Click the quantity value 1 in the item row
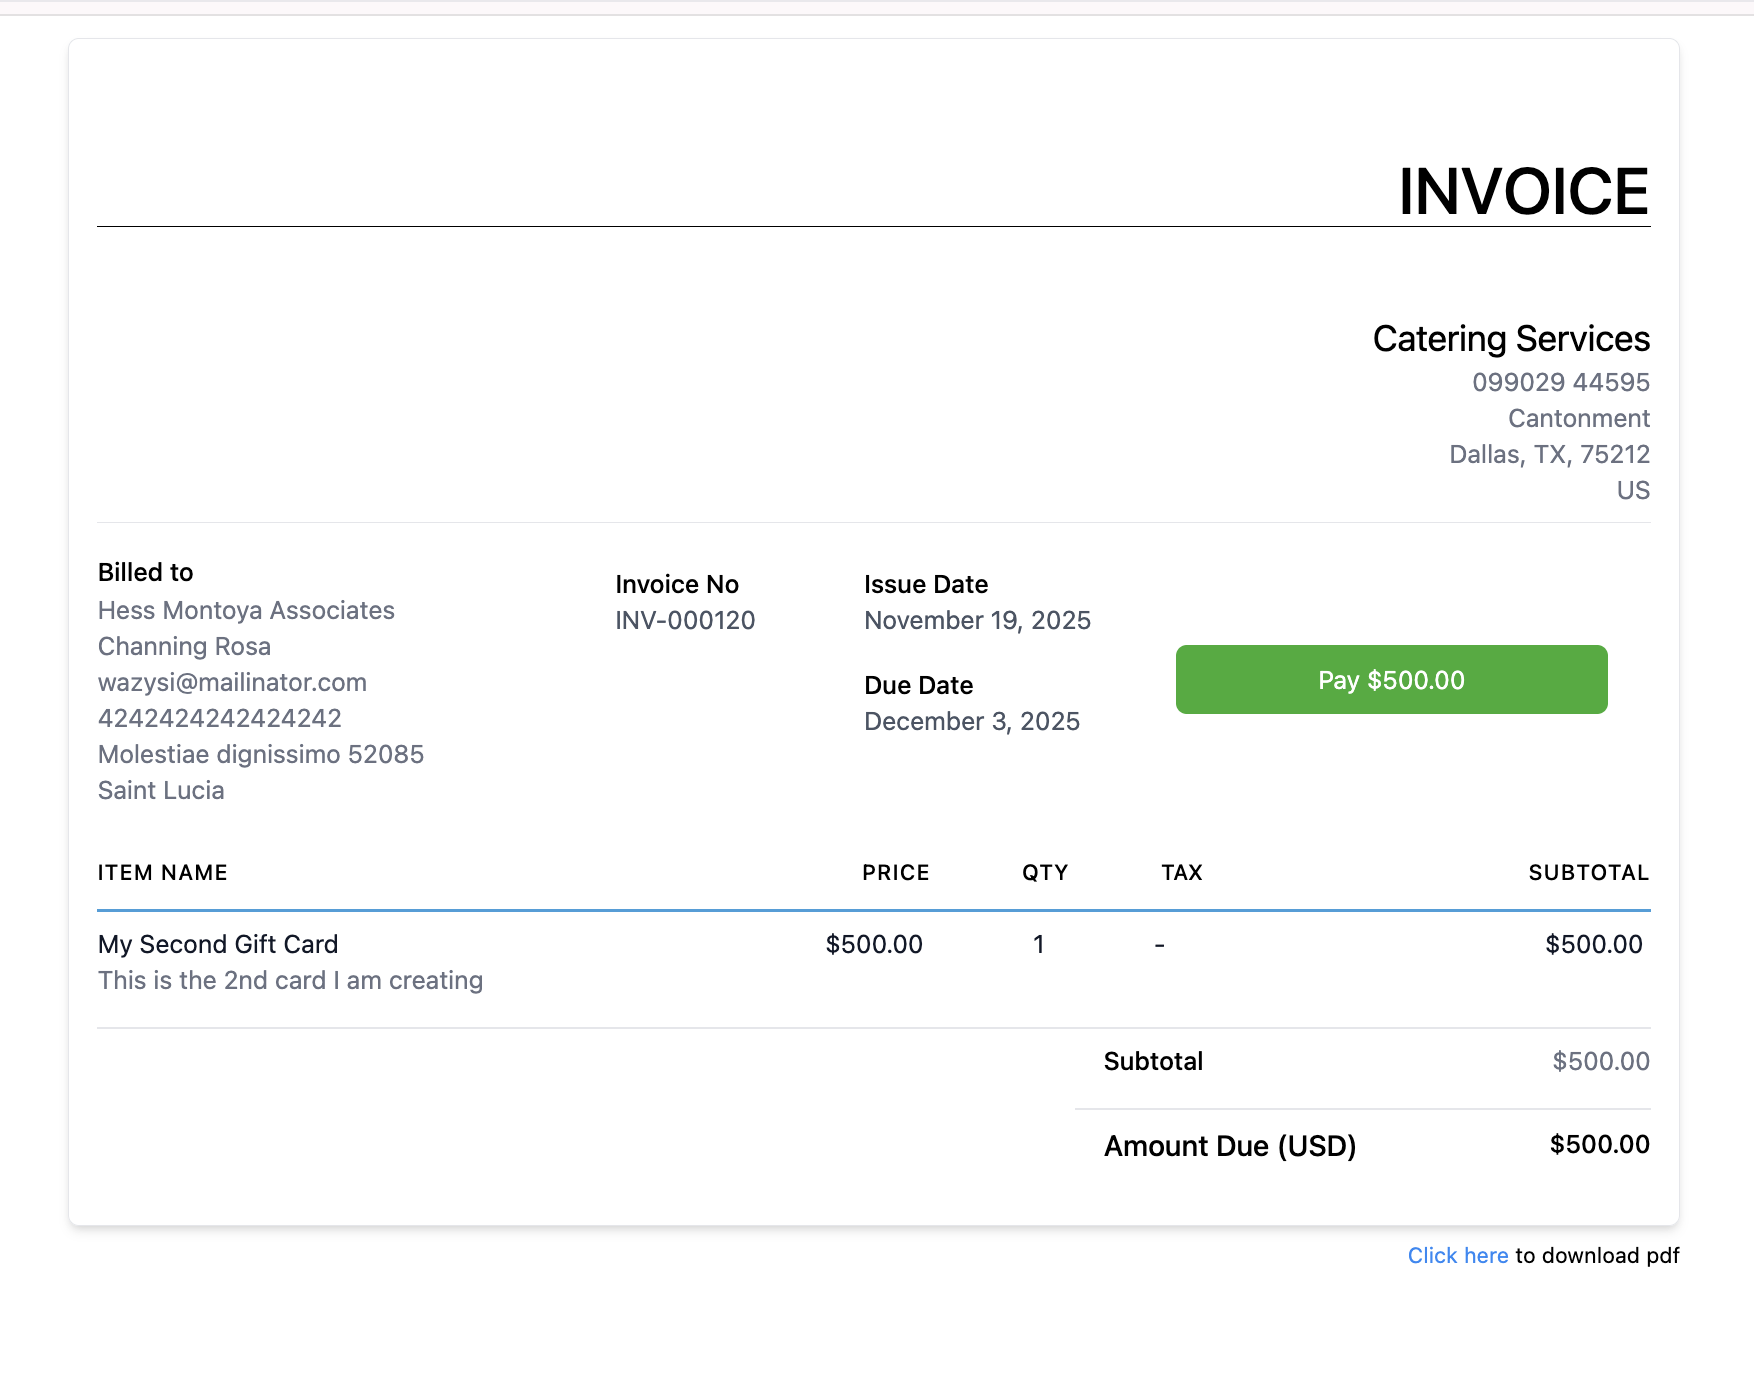Image resolution: width=1754 pixels, height=1398 pixels. tap(1039, 944)
